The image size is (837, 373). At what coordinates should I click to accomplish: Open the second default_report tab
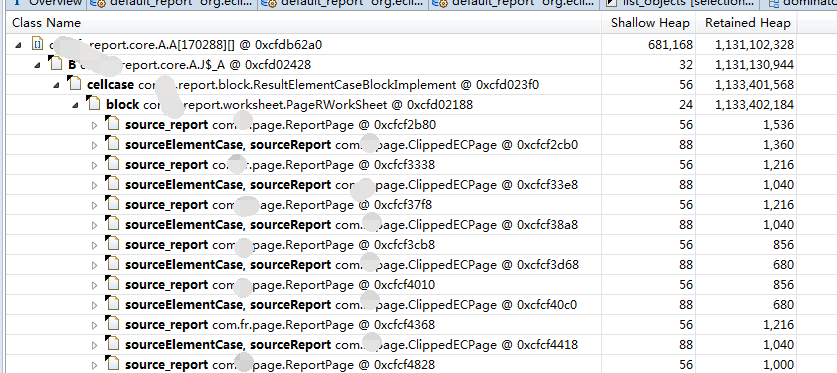pyautogui.click(x=343, y=3)
